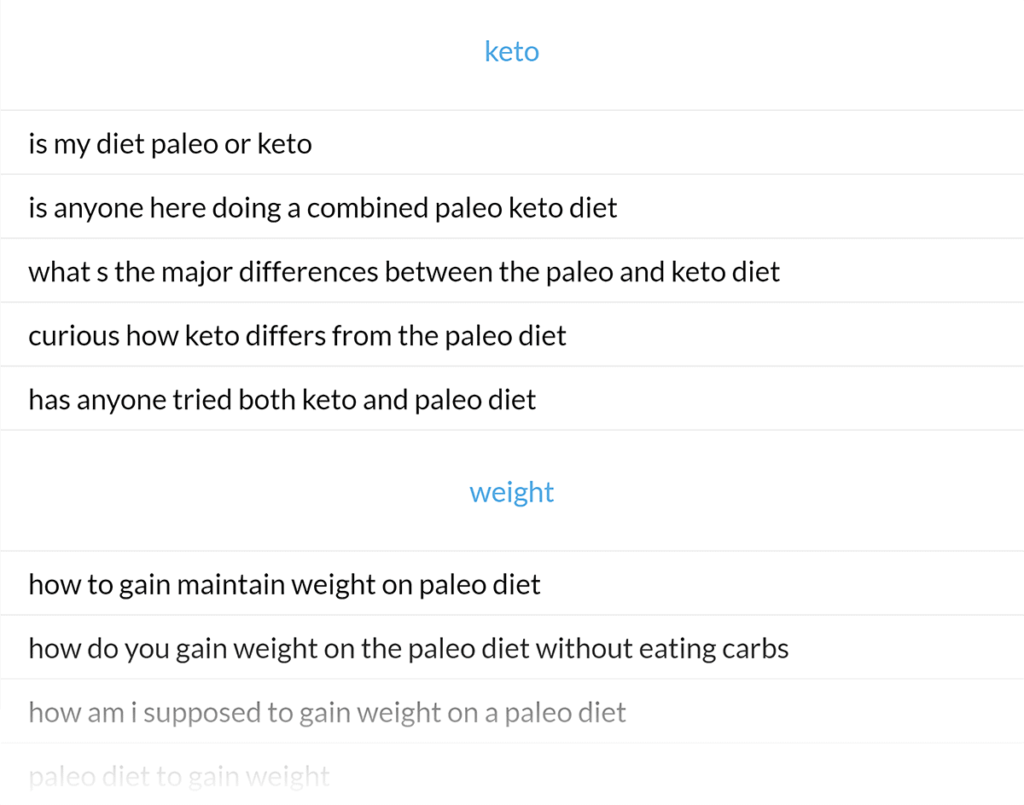Select "curious how keto differs" entry
1024x805 pixels.
click(x=297, y=336)
